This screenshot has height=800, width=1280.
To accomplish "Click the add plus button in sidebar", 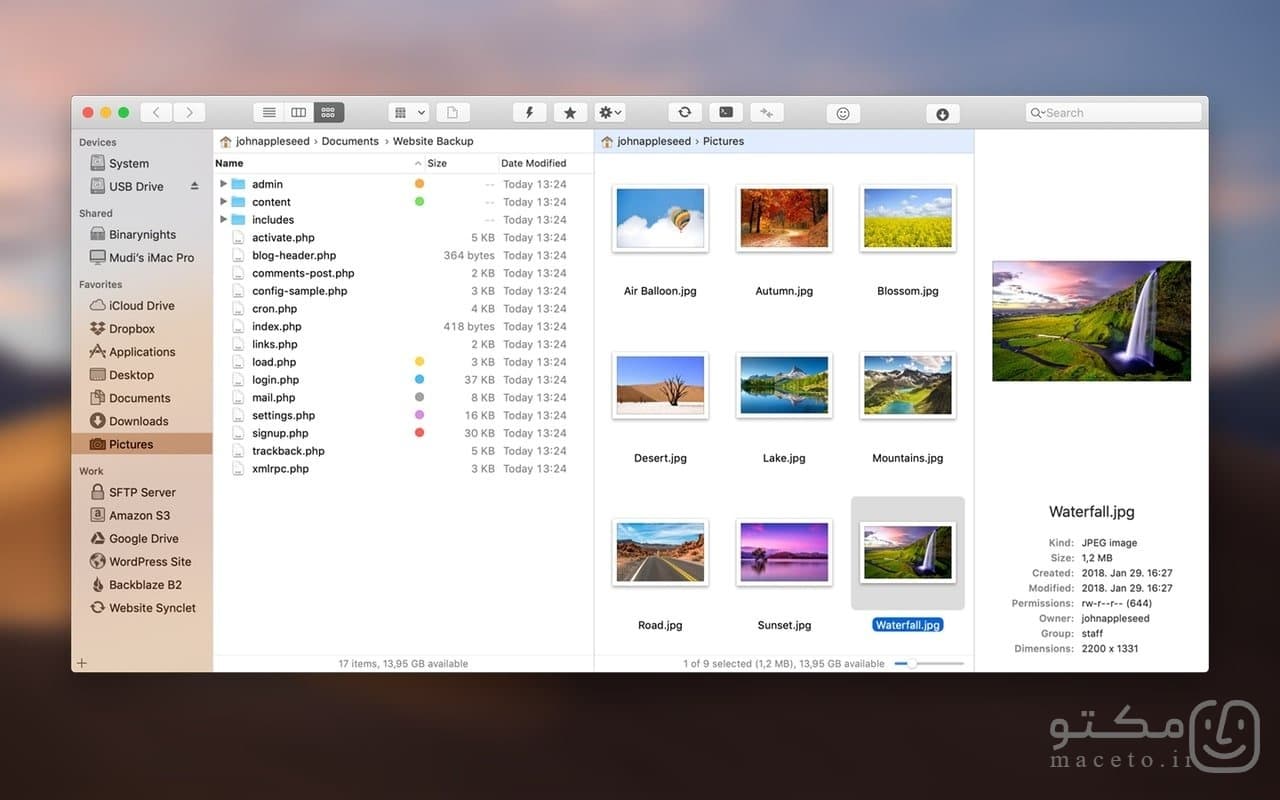I will 82,663.
